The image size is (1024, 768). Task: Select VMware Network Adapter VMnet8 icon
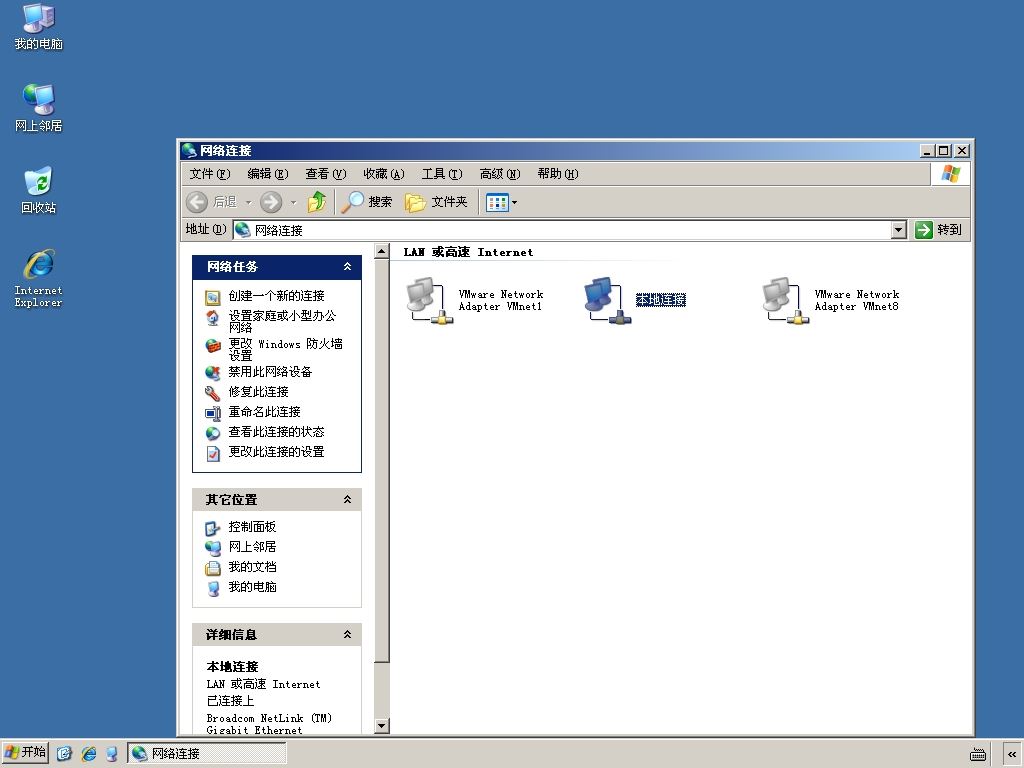pos(786,301)
